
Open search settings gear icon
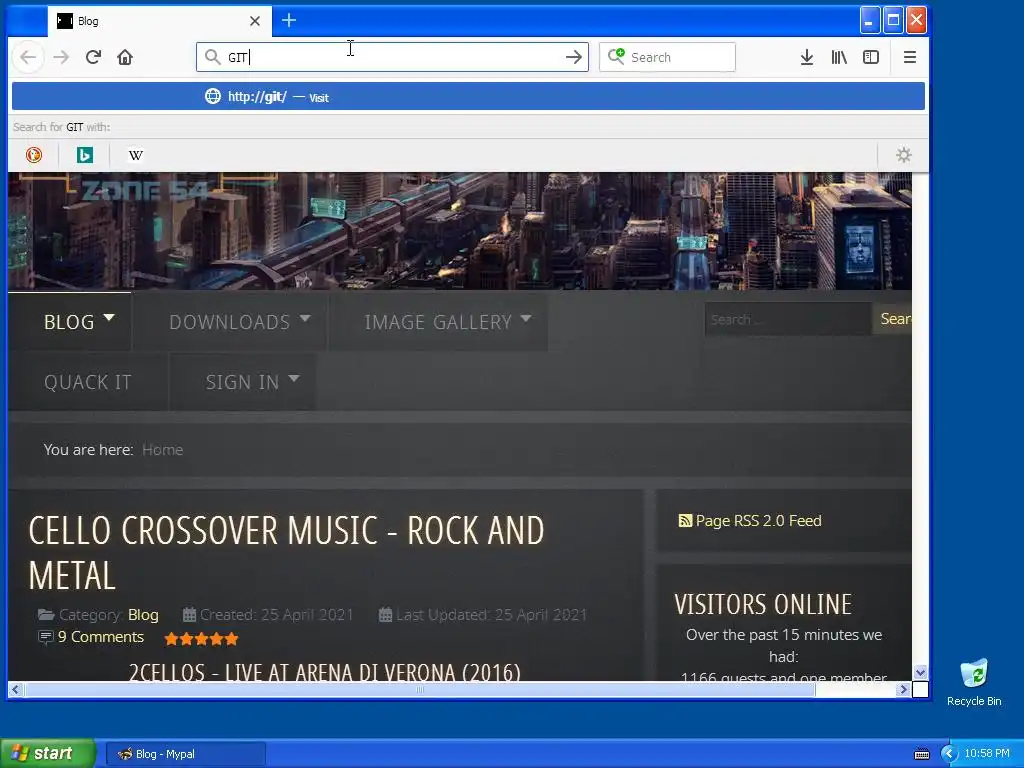[x=903, y=155]
